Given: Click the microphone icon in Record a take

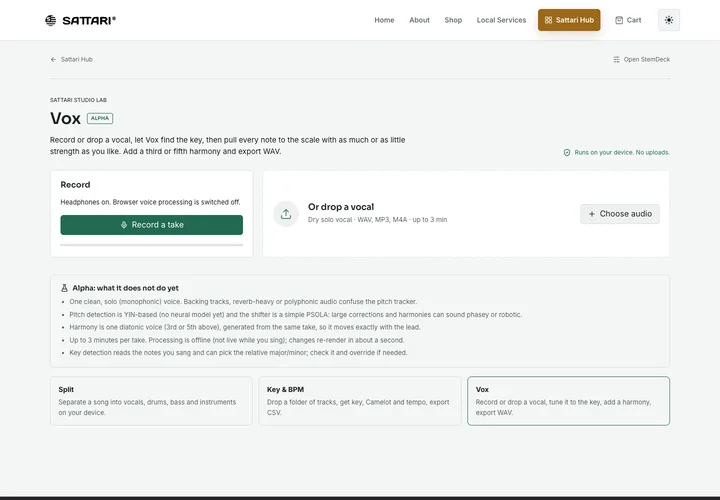Looking at the screenshot, I should click(x=124, y=225).
